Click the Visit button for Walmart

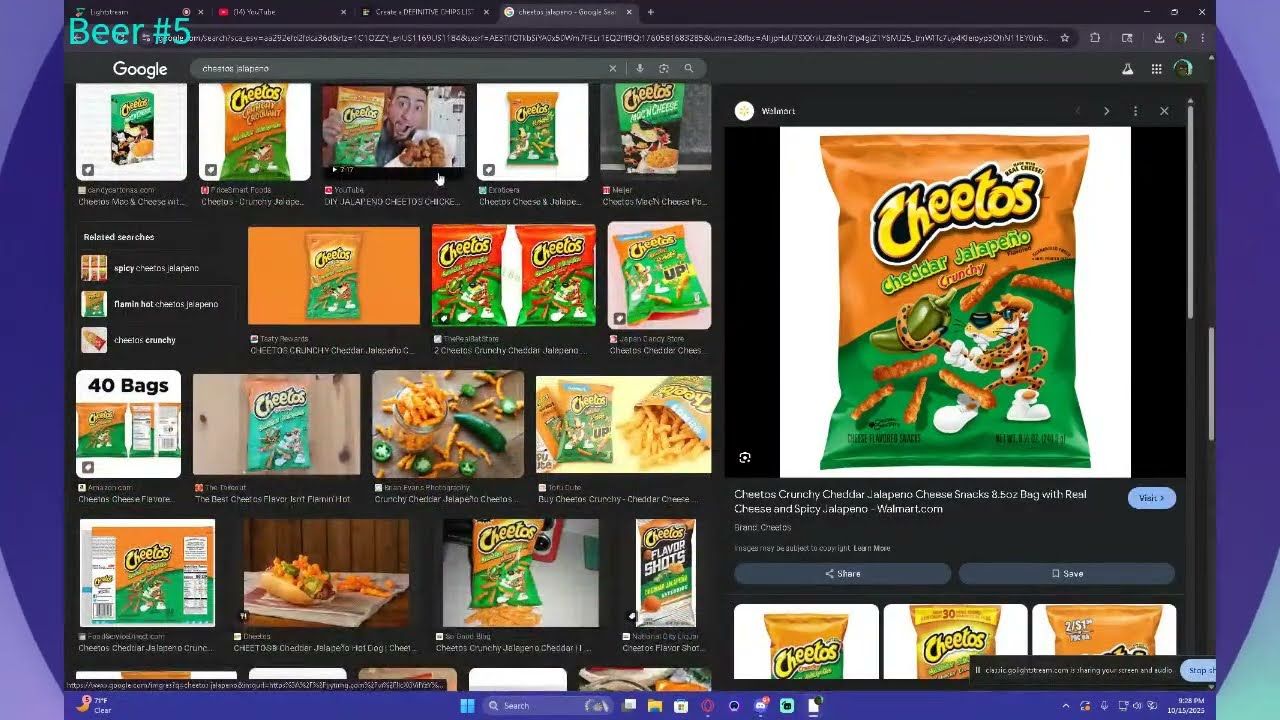[x=1152, y=498]
